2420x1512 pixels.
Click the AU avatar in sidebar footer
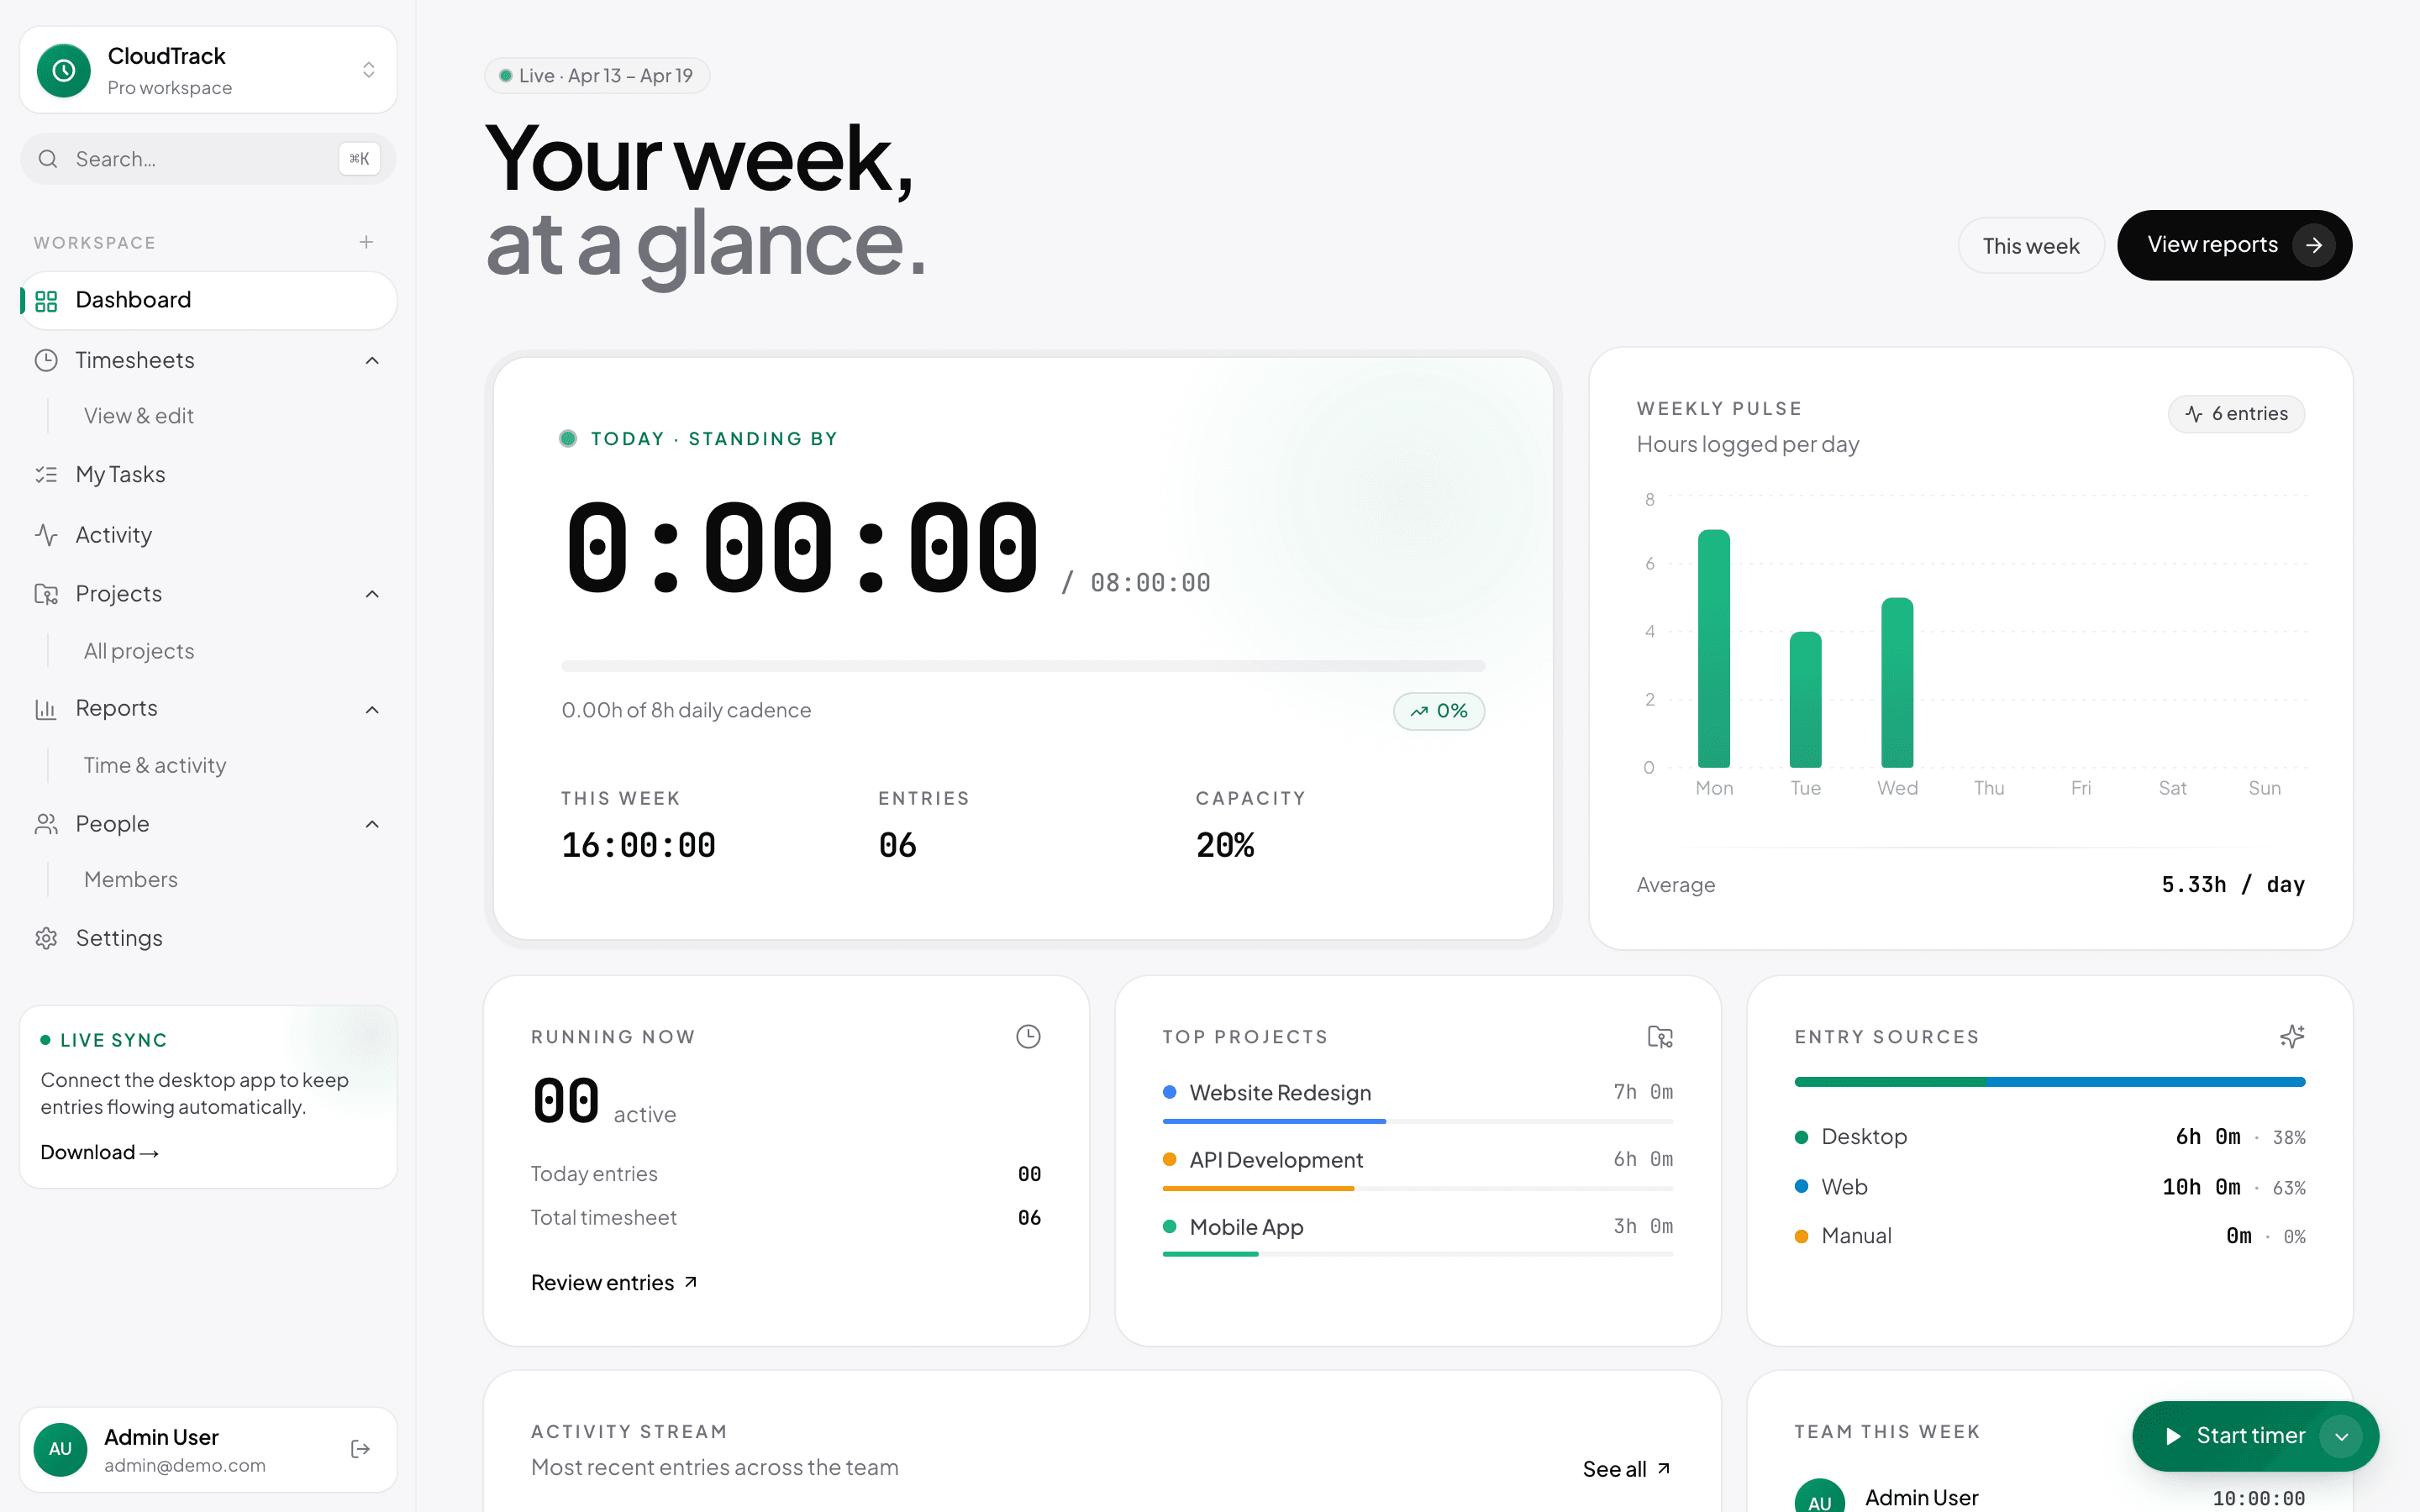[60, 1449]
